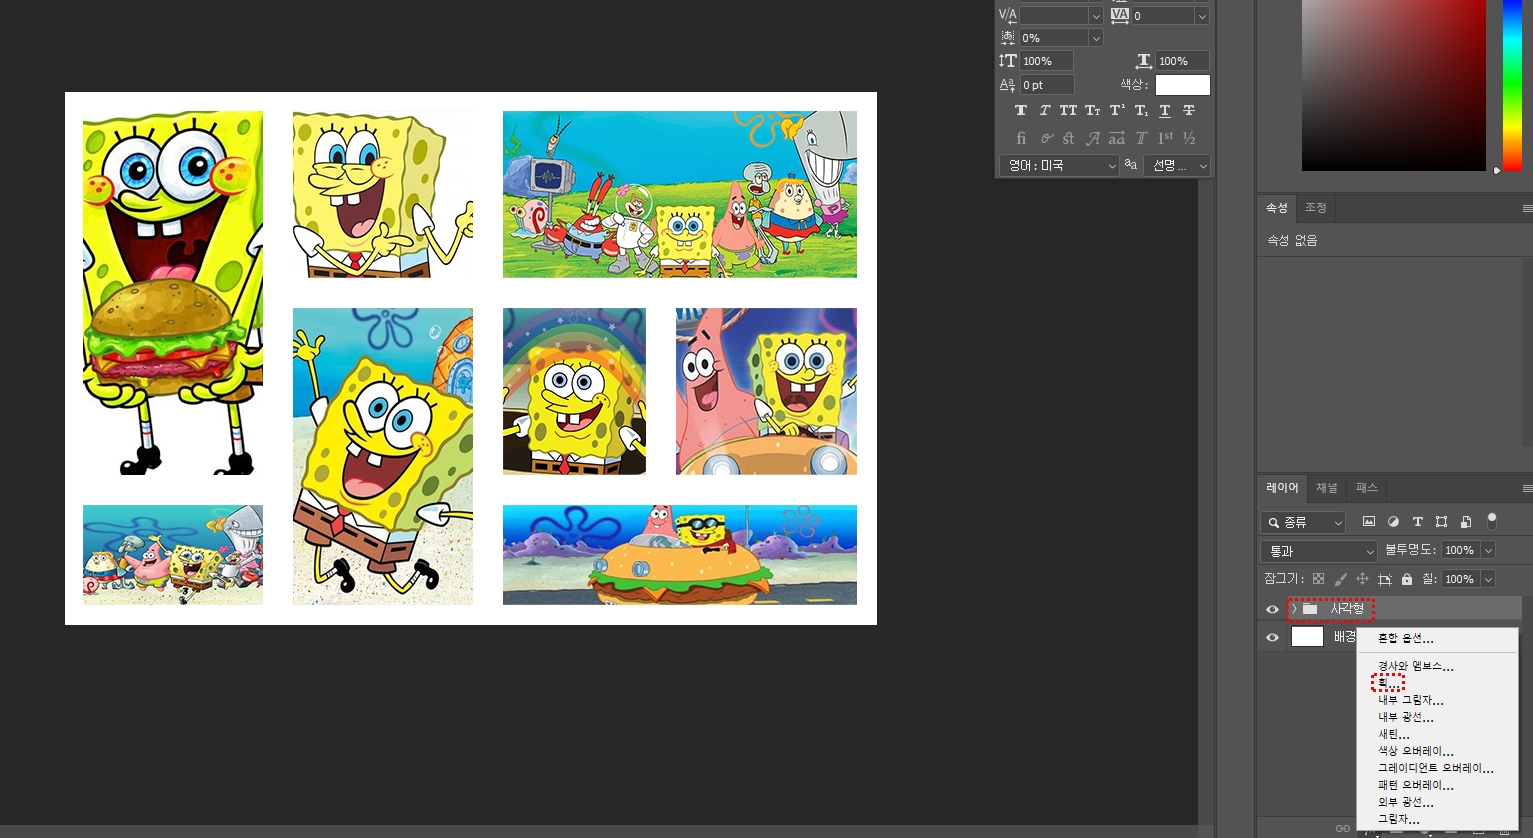Filter layers by pixel layers

pos(1369,522)
